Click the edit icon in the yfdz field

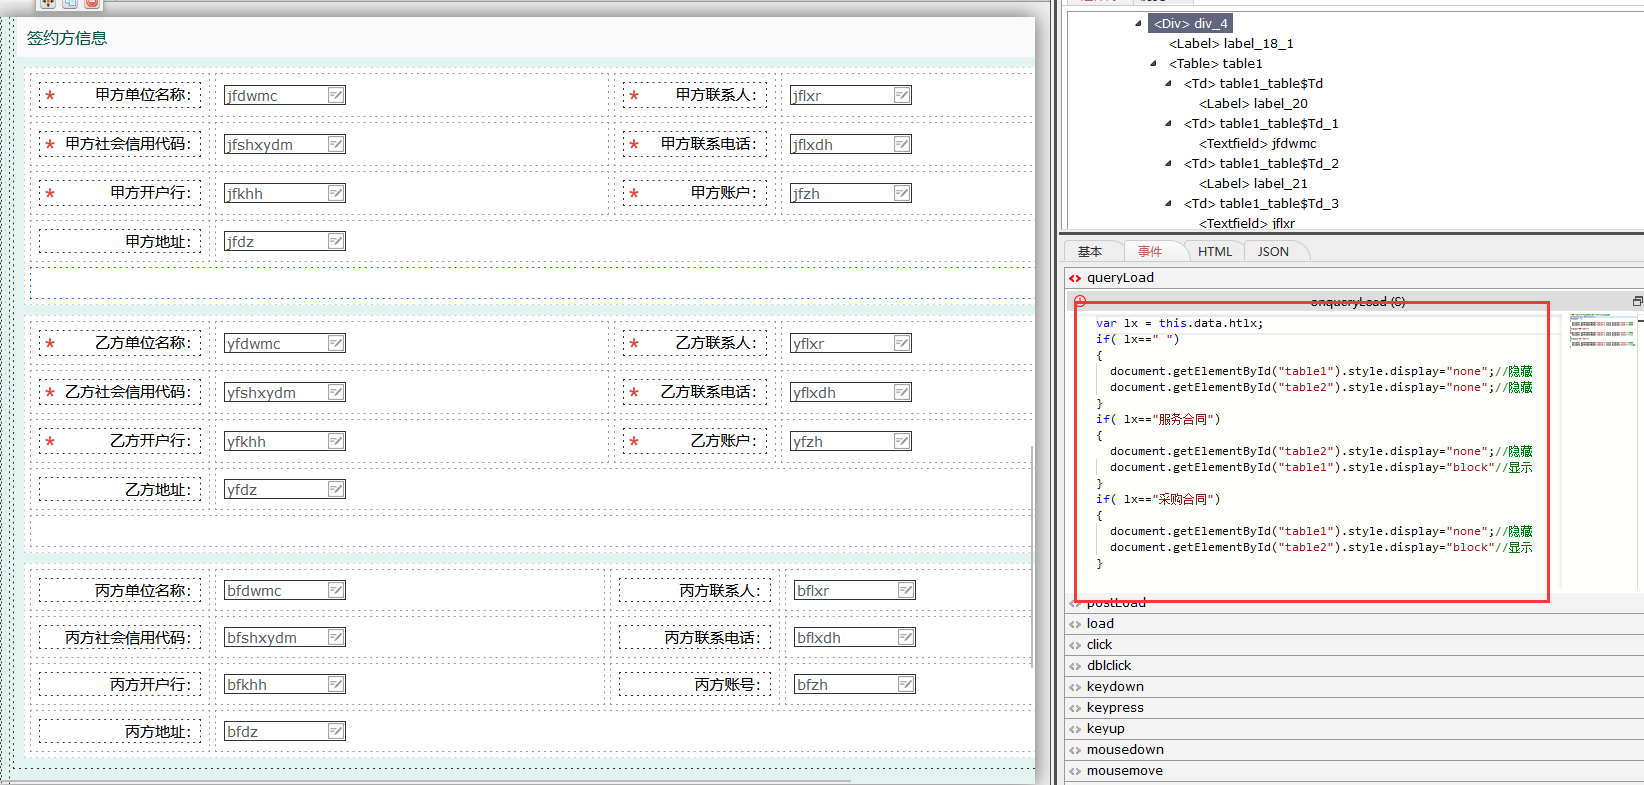(336, 489)
